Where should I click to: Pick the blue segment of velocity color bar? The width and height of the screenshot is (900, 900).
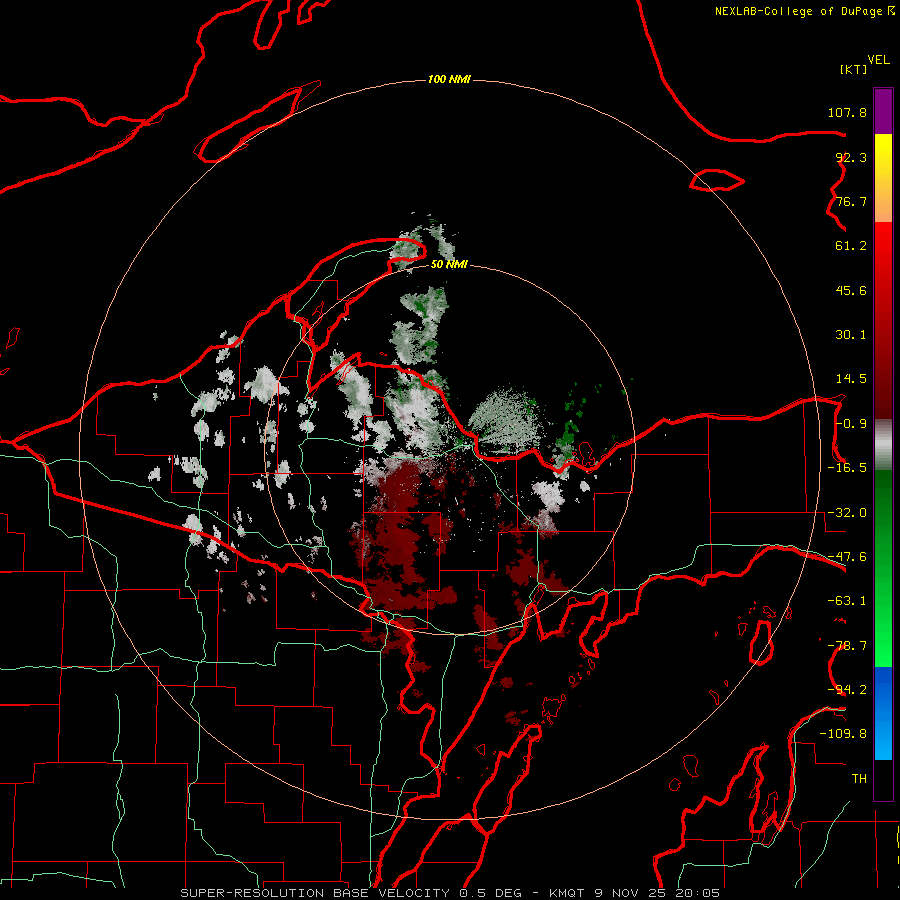point(883,713)
